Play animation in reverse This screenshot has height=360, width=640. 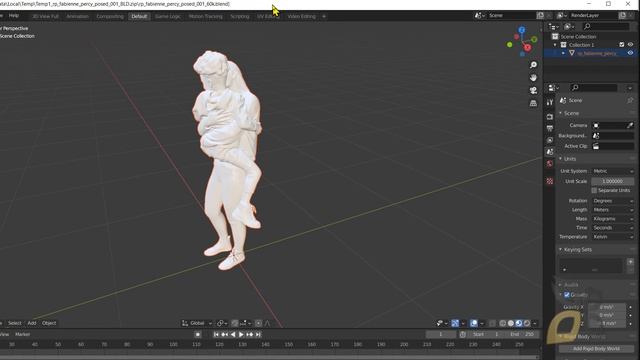click(233, 335)
